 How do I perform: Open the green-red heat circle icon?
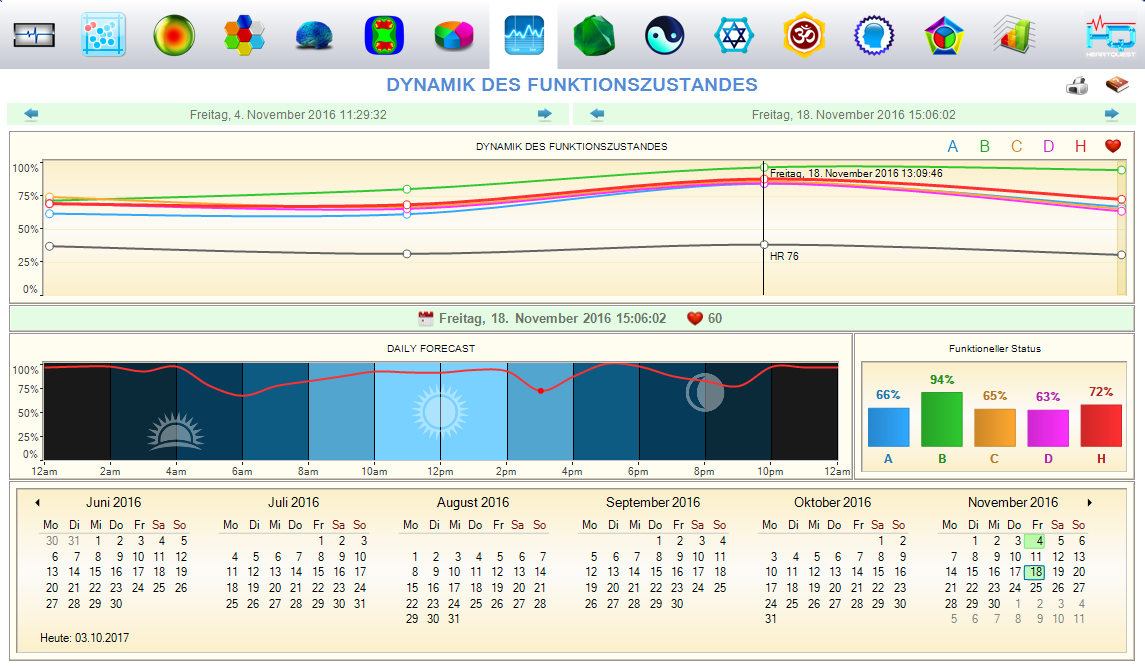click(x=174, y=35)
